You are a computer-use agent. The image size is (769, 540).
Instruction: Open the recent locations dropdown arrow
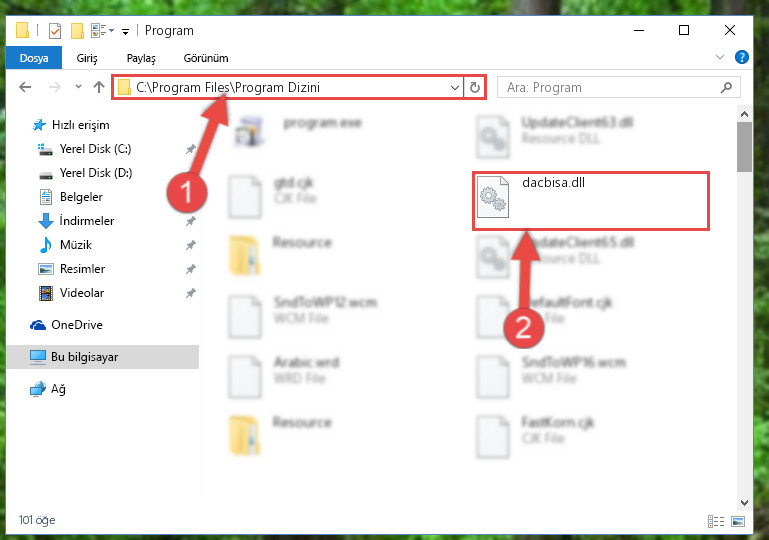tap(78, 87)
